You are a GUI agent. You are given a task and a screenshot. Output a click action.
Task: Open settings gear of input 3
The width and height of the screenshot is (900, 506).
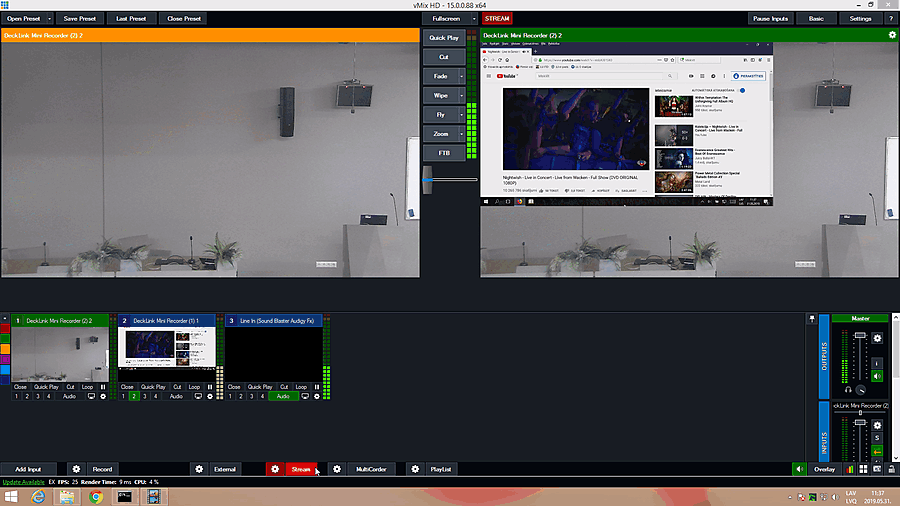click(x=317, y=396)
